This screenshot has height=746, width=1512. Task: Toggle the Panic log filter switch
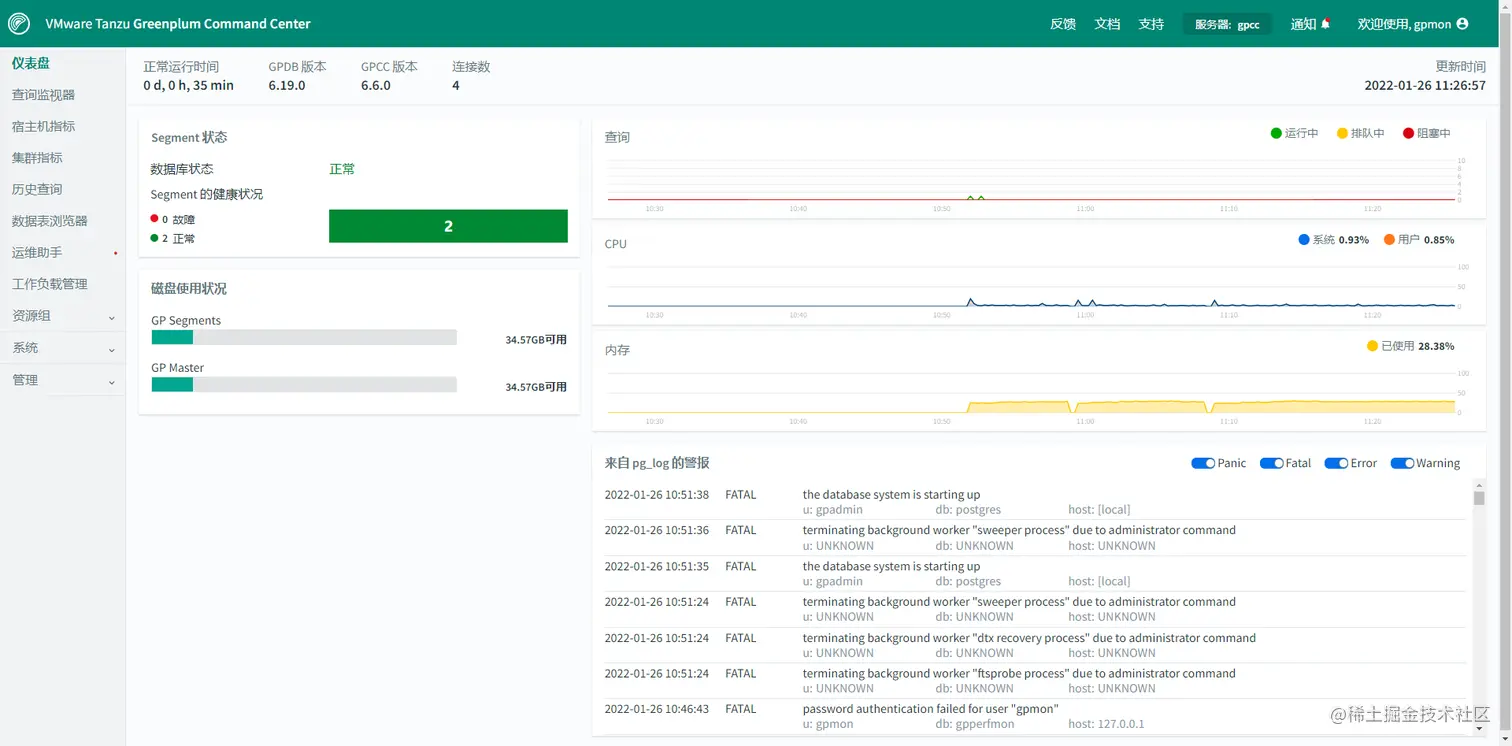coord(1203,463)
